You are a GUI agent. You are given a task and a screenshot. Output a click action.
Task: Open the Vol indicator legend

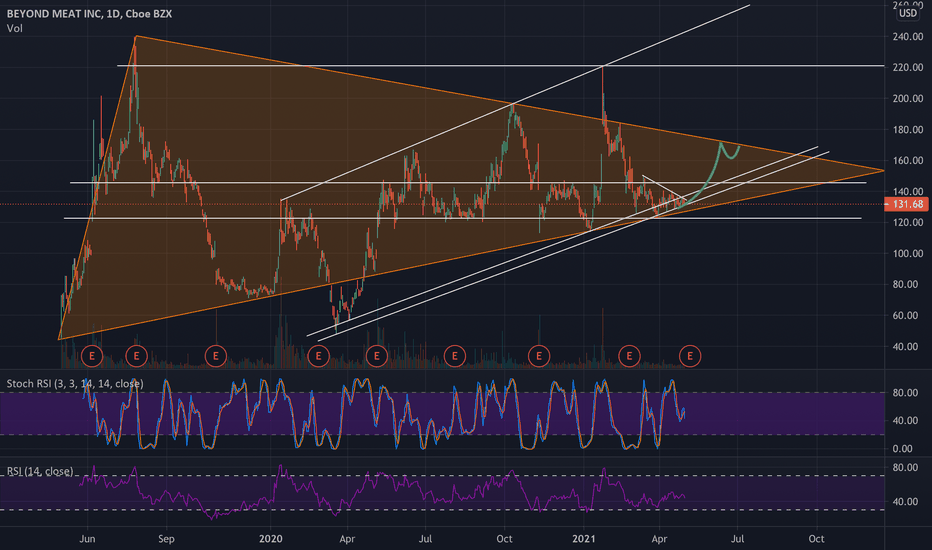pyautogui.click(x=15, y=28)
